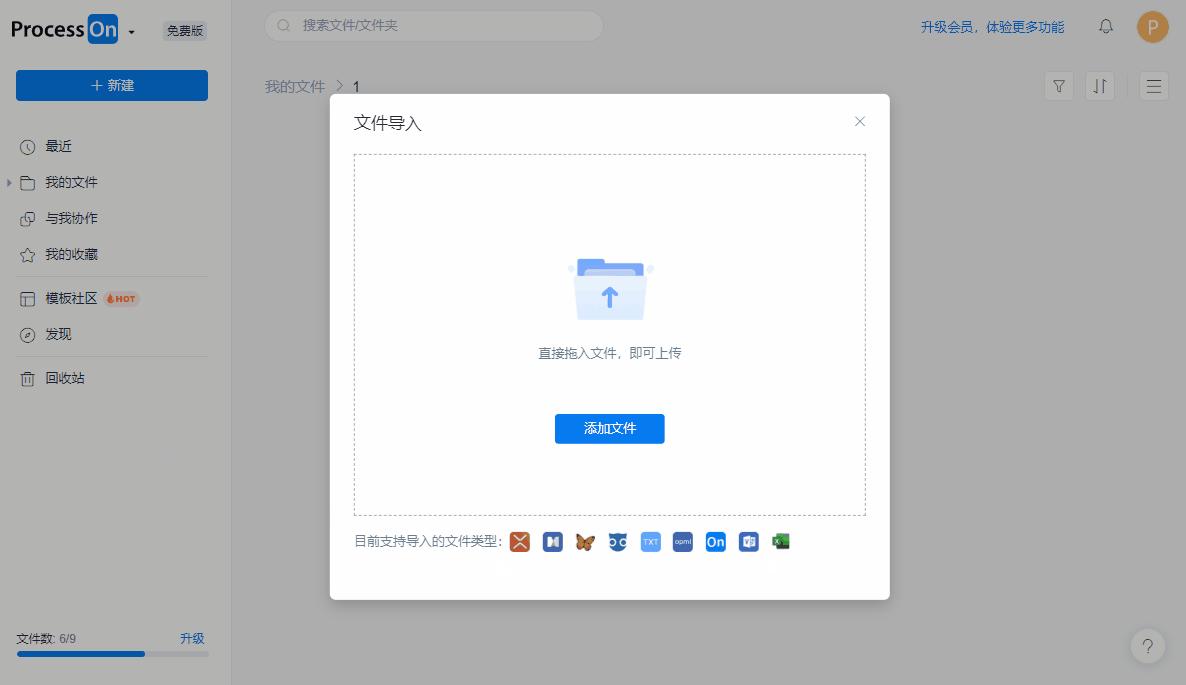Open 最近 in the sidebar

pyautogui.click(x=59, y=147)
